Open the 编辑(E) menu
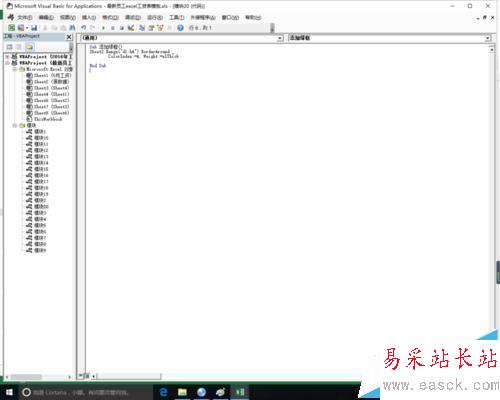The image size is (500, 400). pos(46,17)
